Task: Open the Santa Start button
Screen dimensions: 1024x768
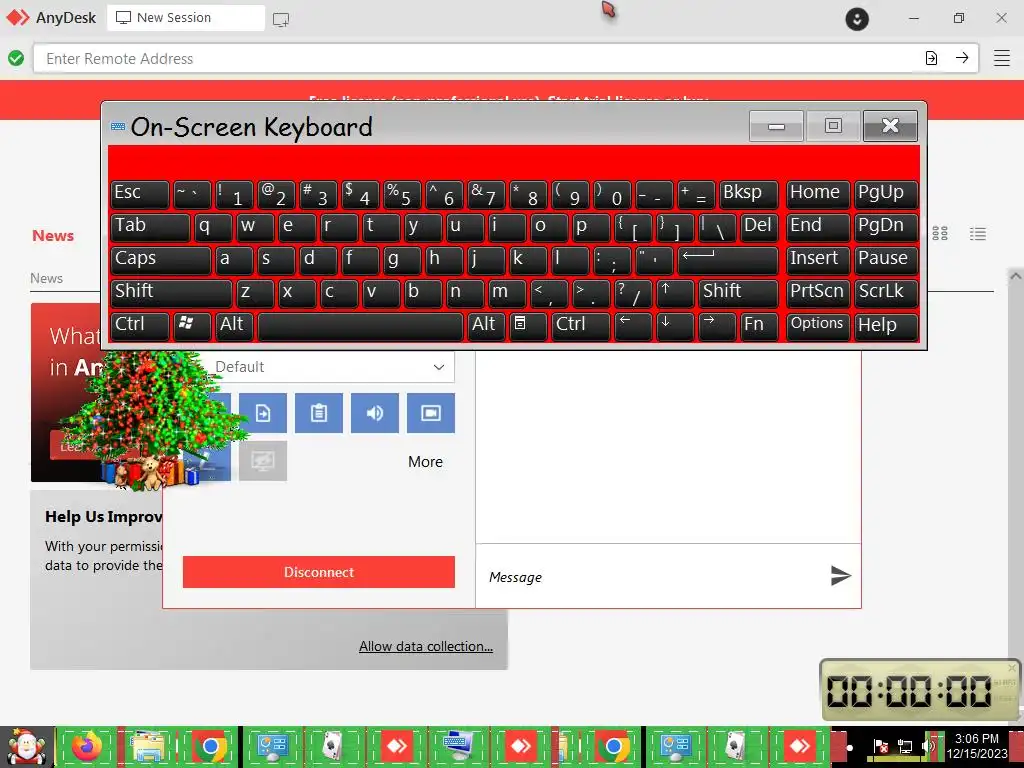Action: 27,747
